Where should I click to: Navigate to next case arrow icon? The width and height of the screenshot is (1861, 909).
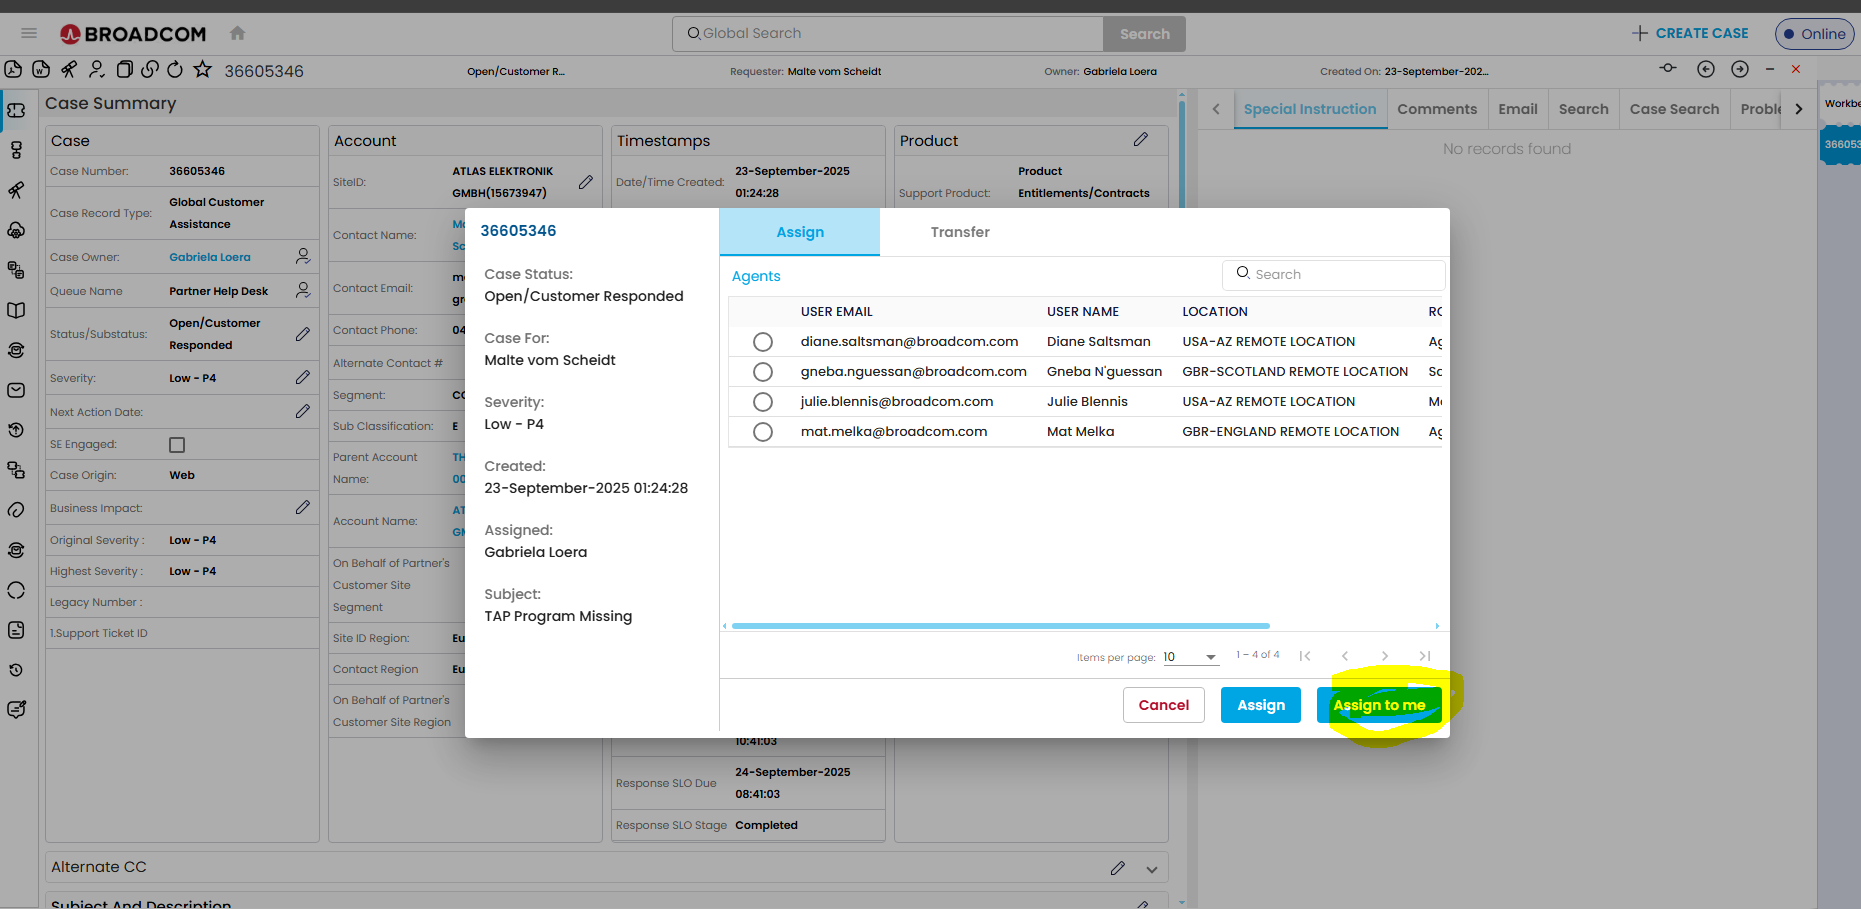pyautogui.click(x=1740, y=69)
